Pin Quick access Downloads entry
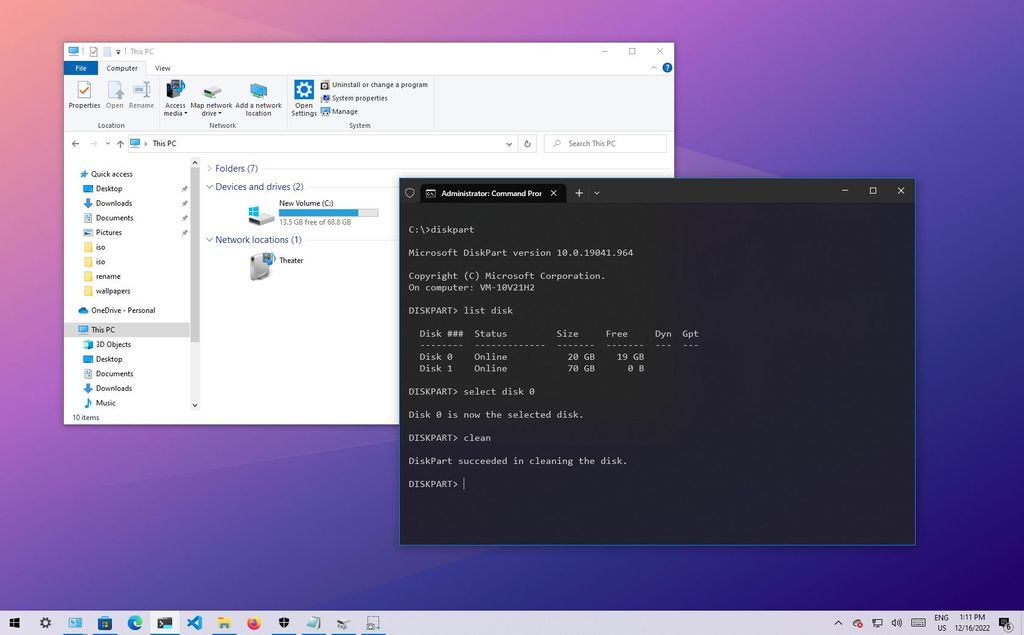 point(184,203)
